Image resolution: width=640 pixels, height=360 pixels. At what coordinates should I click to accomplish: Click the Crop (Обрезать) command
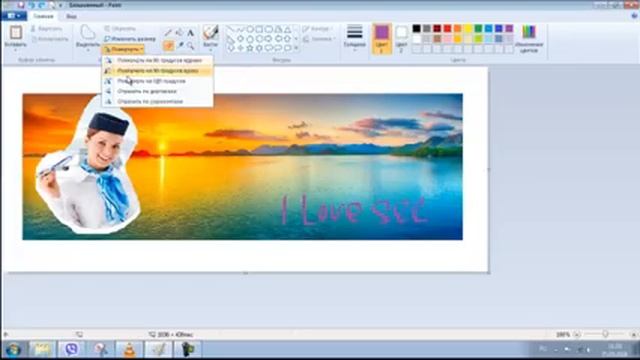(119, 29)
